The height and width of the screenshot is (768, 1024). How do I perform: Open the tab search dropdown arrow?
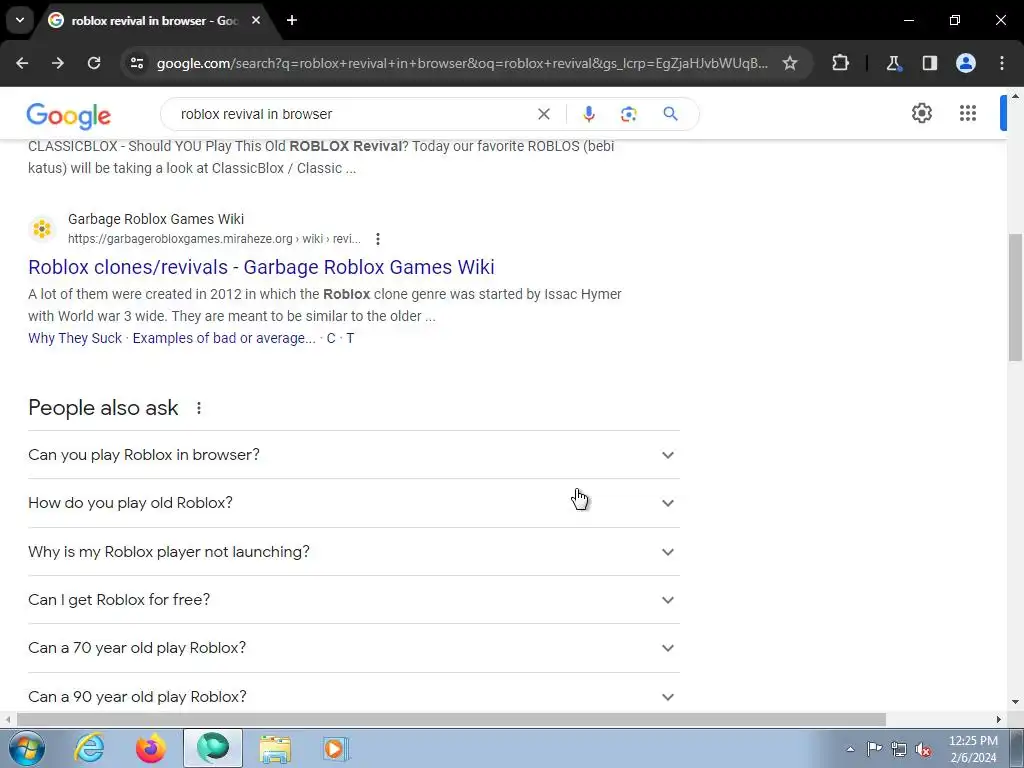(x=20, y=20)
